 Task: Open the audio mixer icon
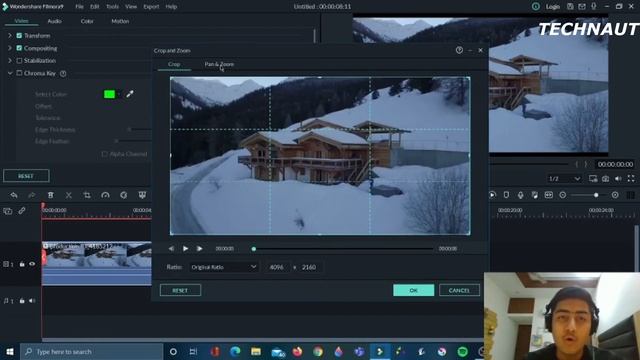click(x=534, y=195)
